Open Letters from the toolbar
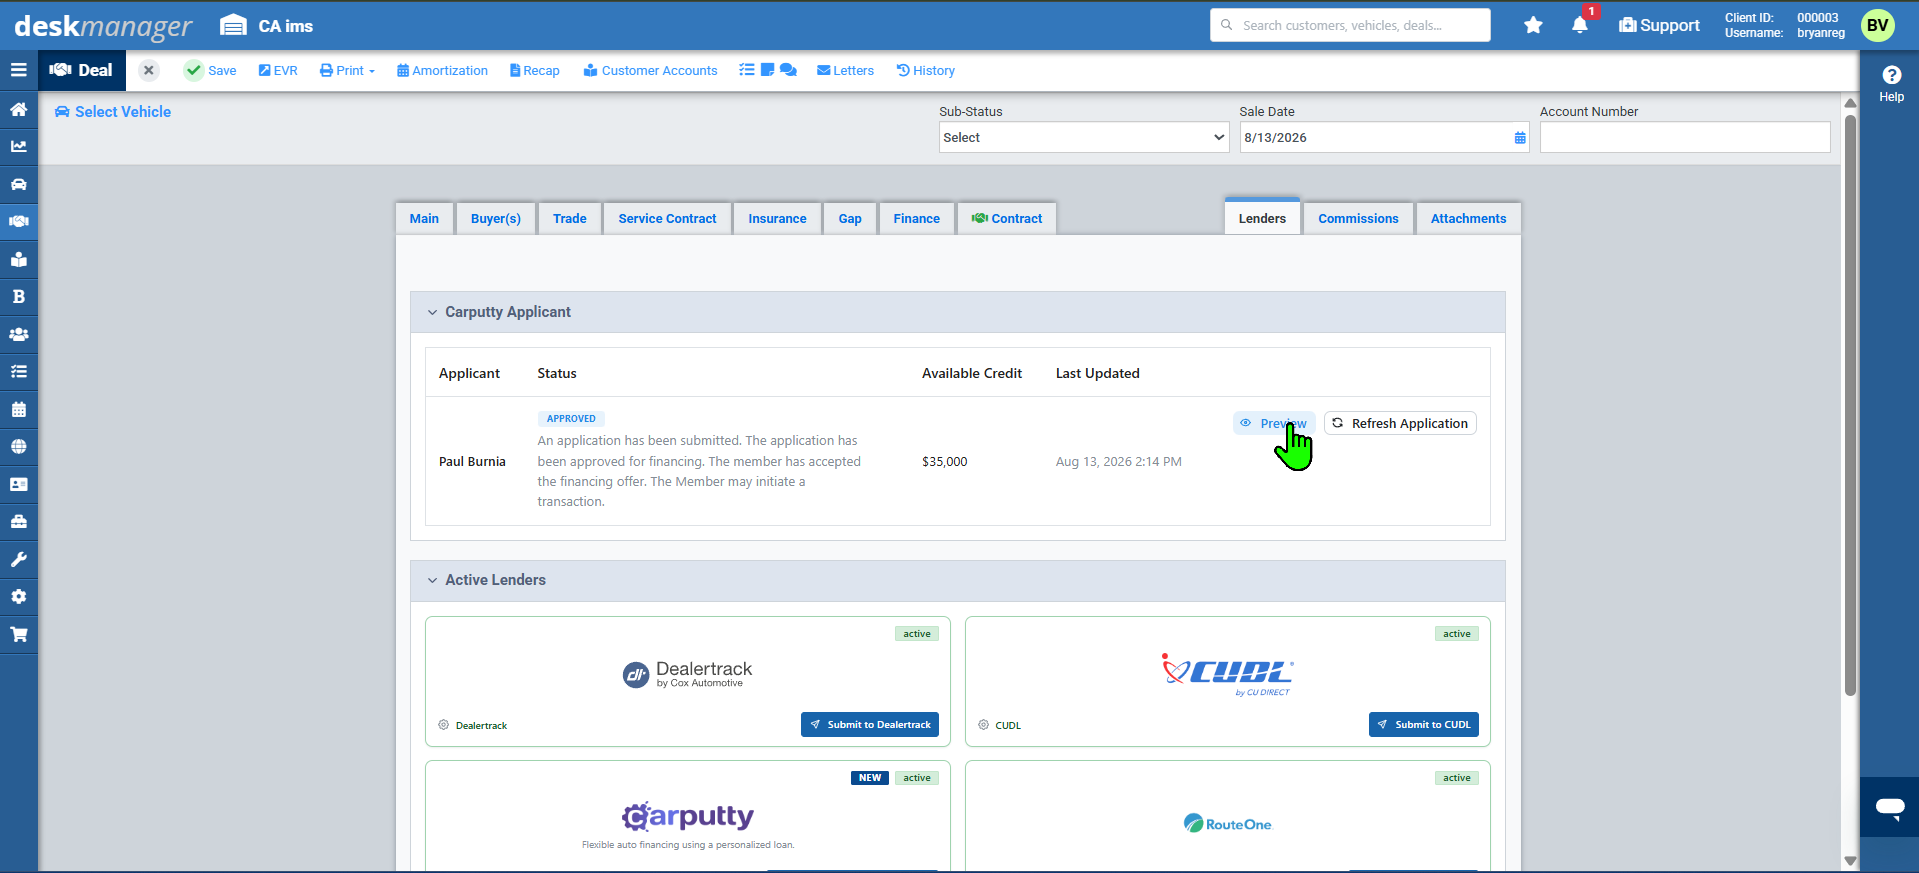This screenshot has width=1919, height=873. 845,70
